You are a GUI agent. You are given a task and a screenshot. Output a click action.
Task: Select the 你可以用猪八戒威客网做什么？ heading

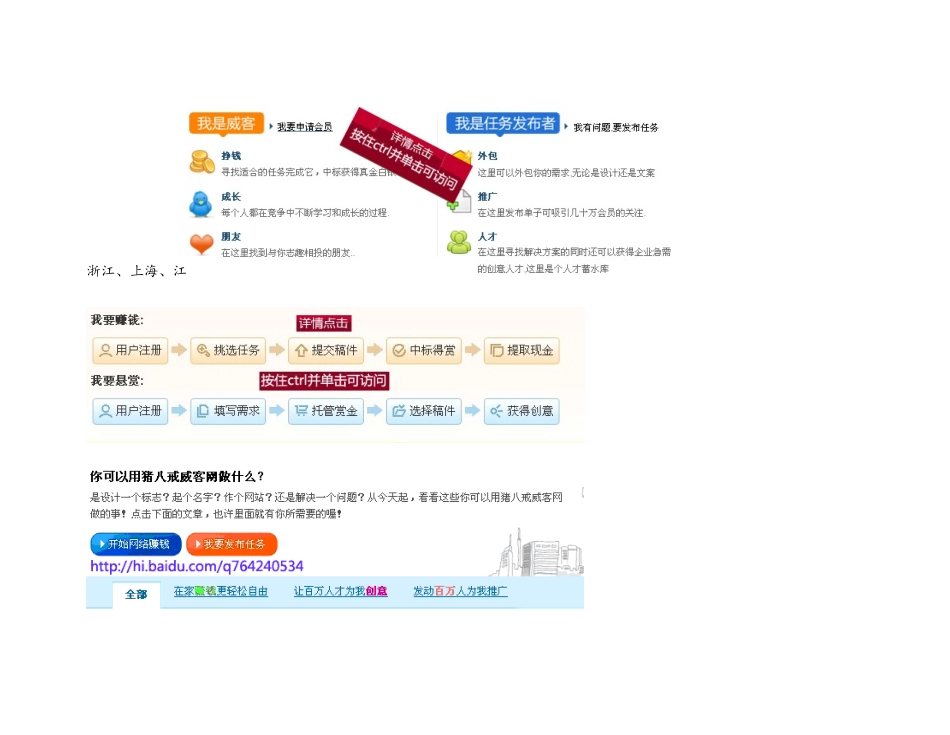point(177,476)
